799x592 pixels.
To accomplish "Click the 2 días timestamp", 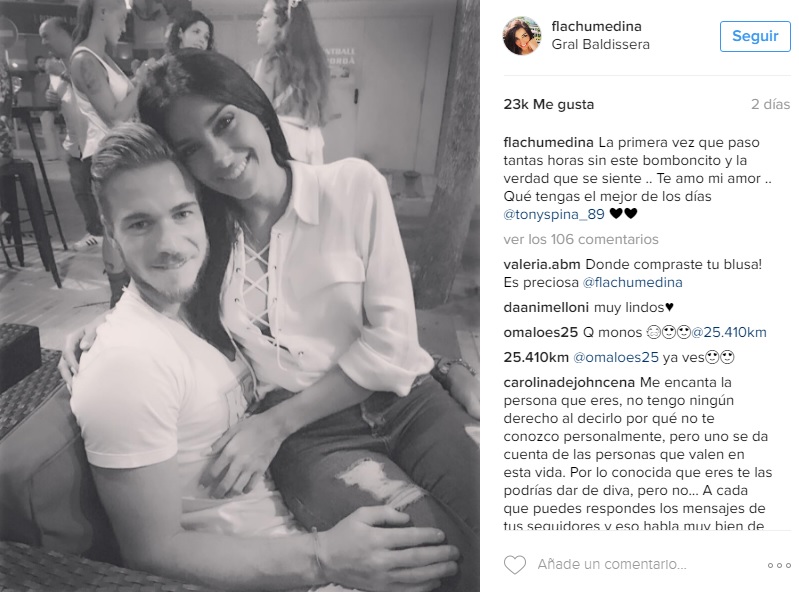I will coord(770,104).
